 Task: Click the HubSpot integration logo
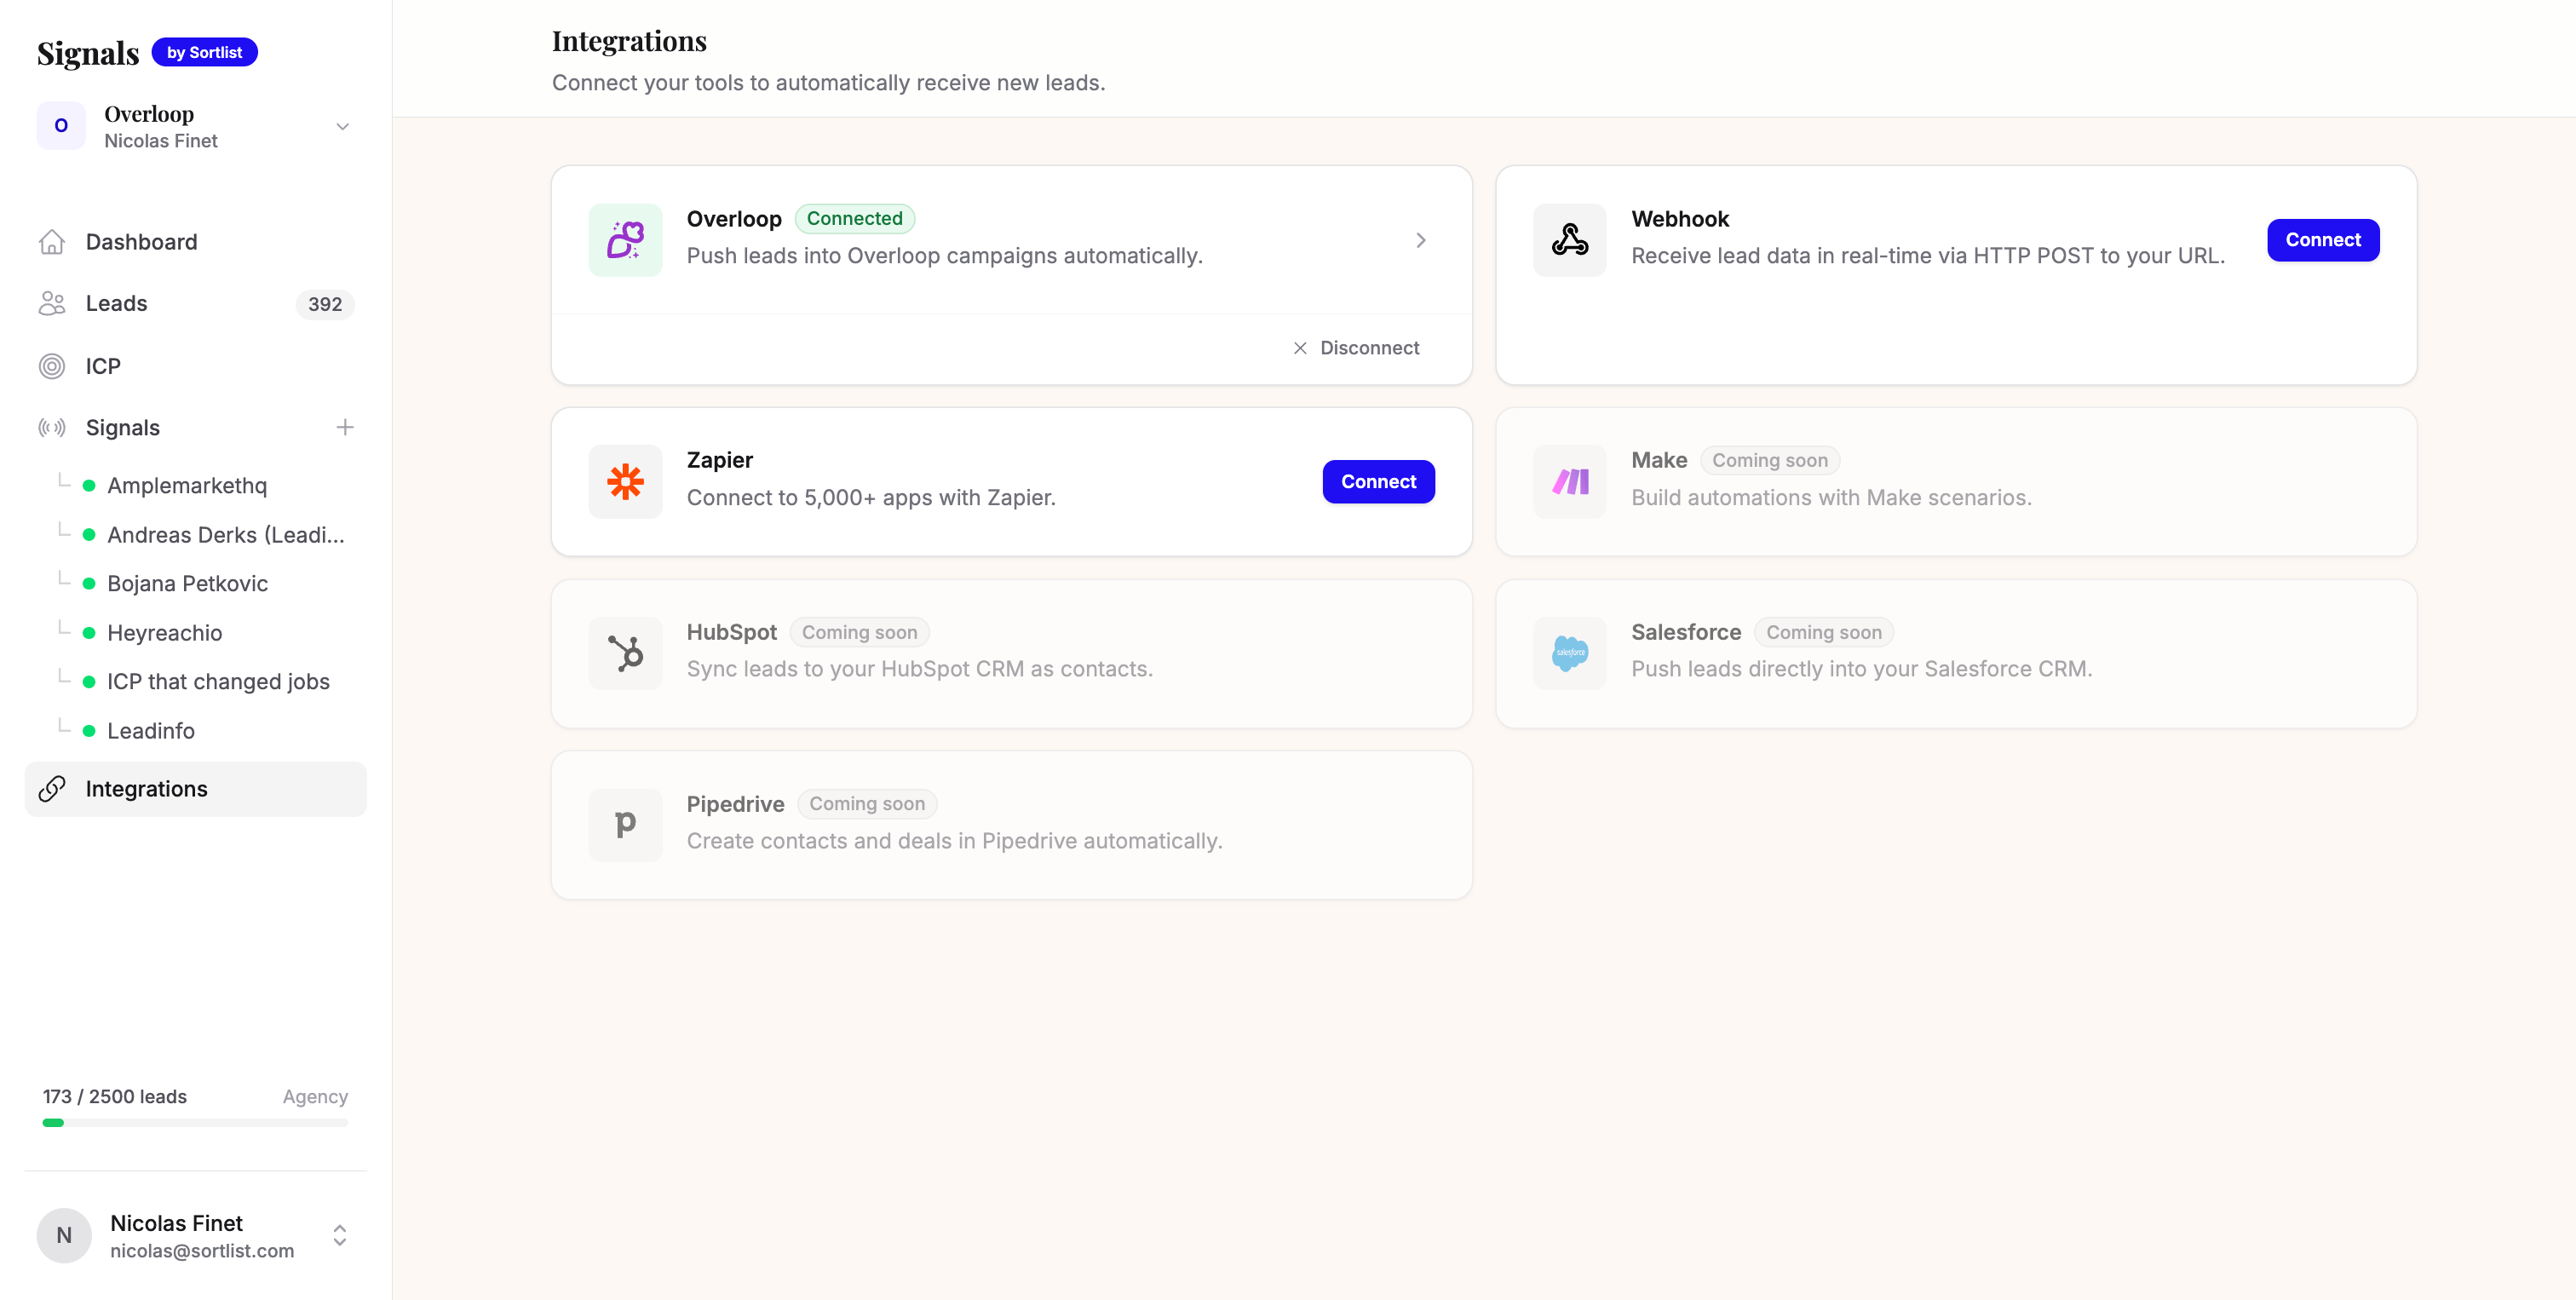(625, 654)
